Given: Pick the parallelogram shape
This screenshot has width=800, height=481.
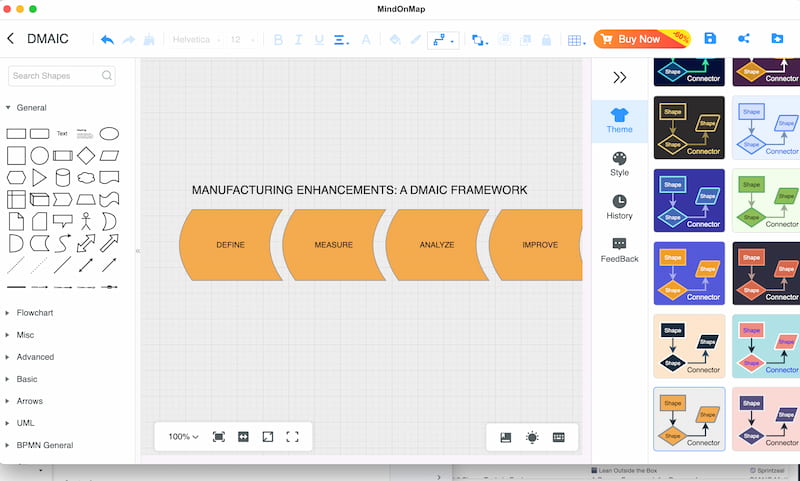Looking at the screenshot, I should click(109, 156).
